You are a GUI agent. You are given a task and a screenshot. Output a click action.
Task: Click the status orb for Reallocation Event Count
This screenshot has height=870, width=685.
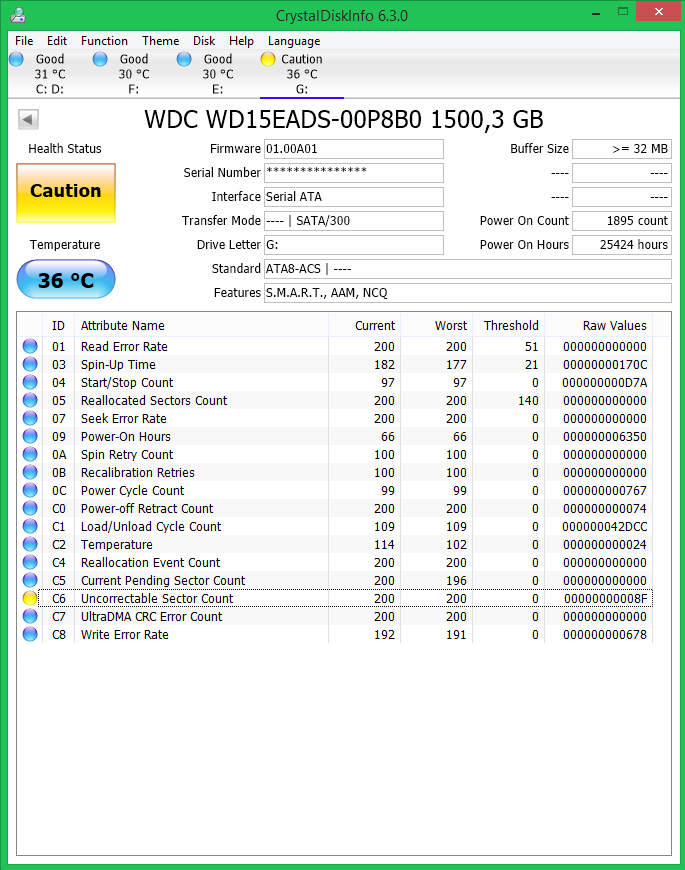[x=30, y=562]
